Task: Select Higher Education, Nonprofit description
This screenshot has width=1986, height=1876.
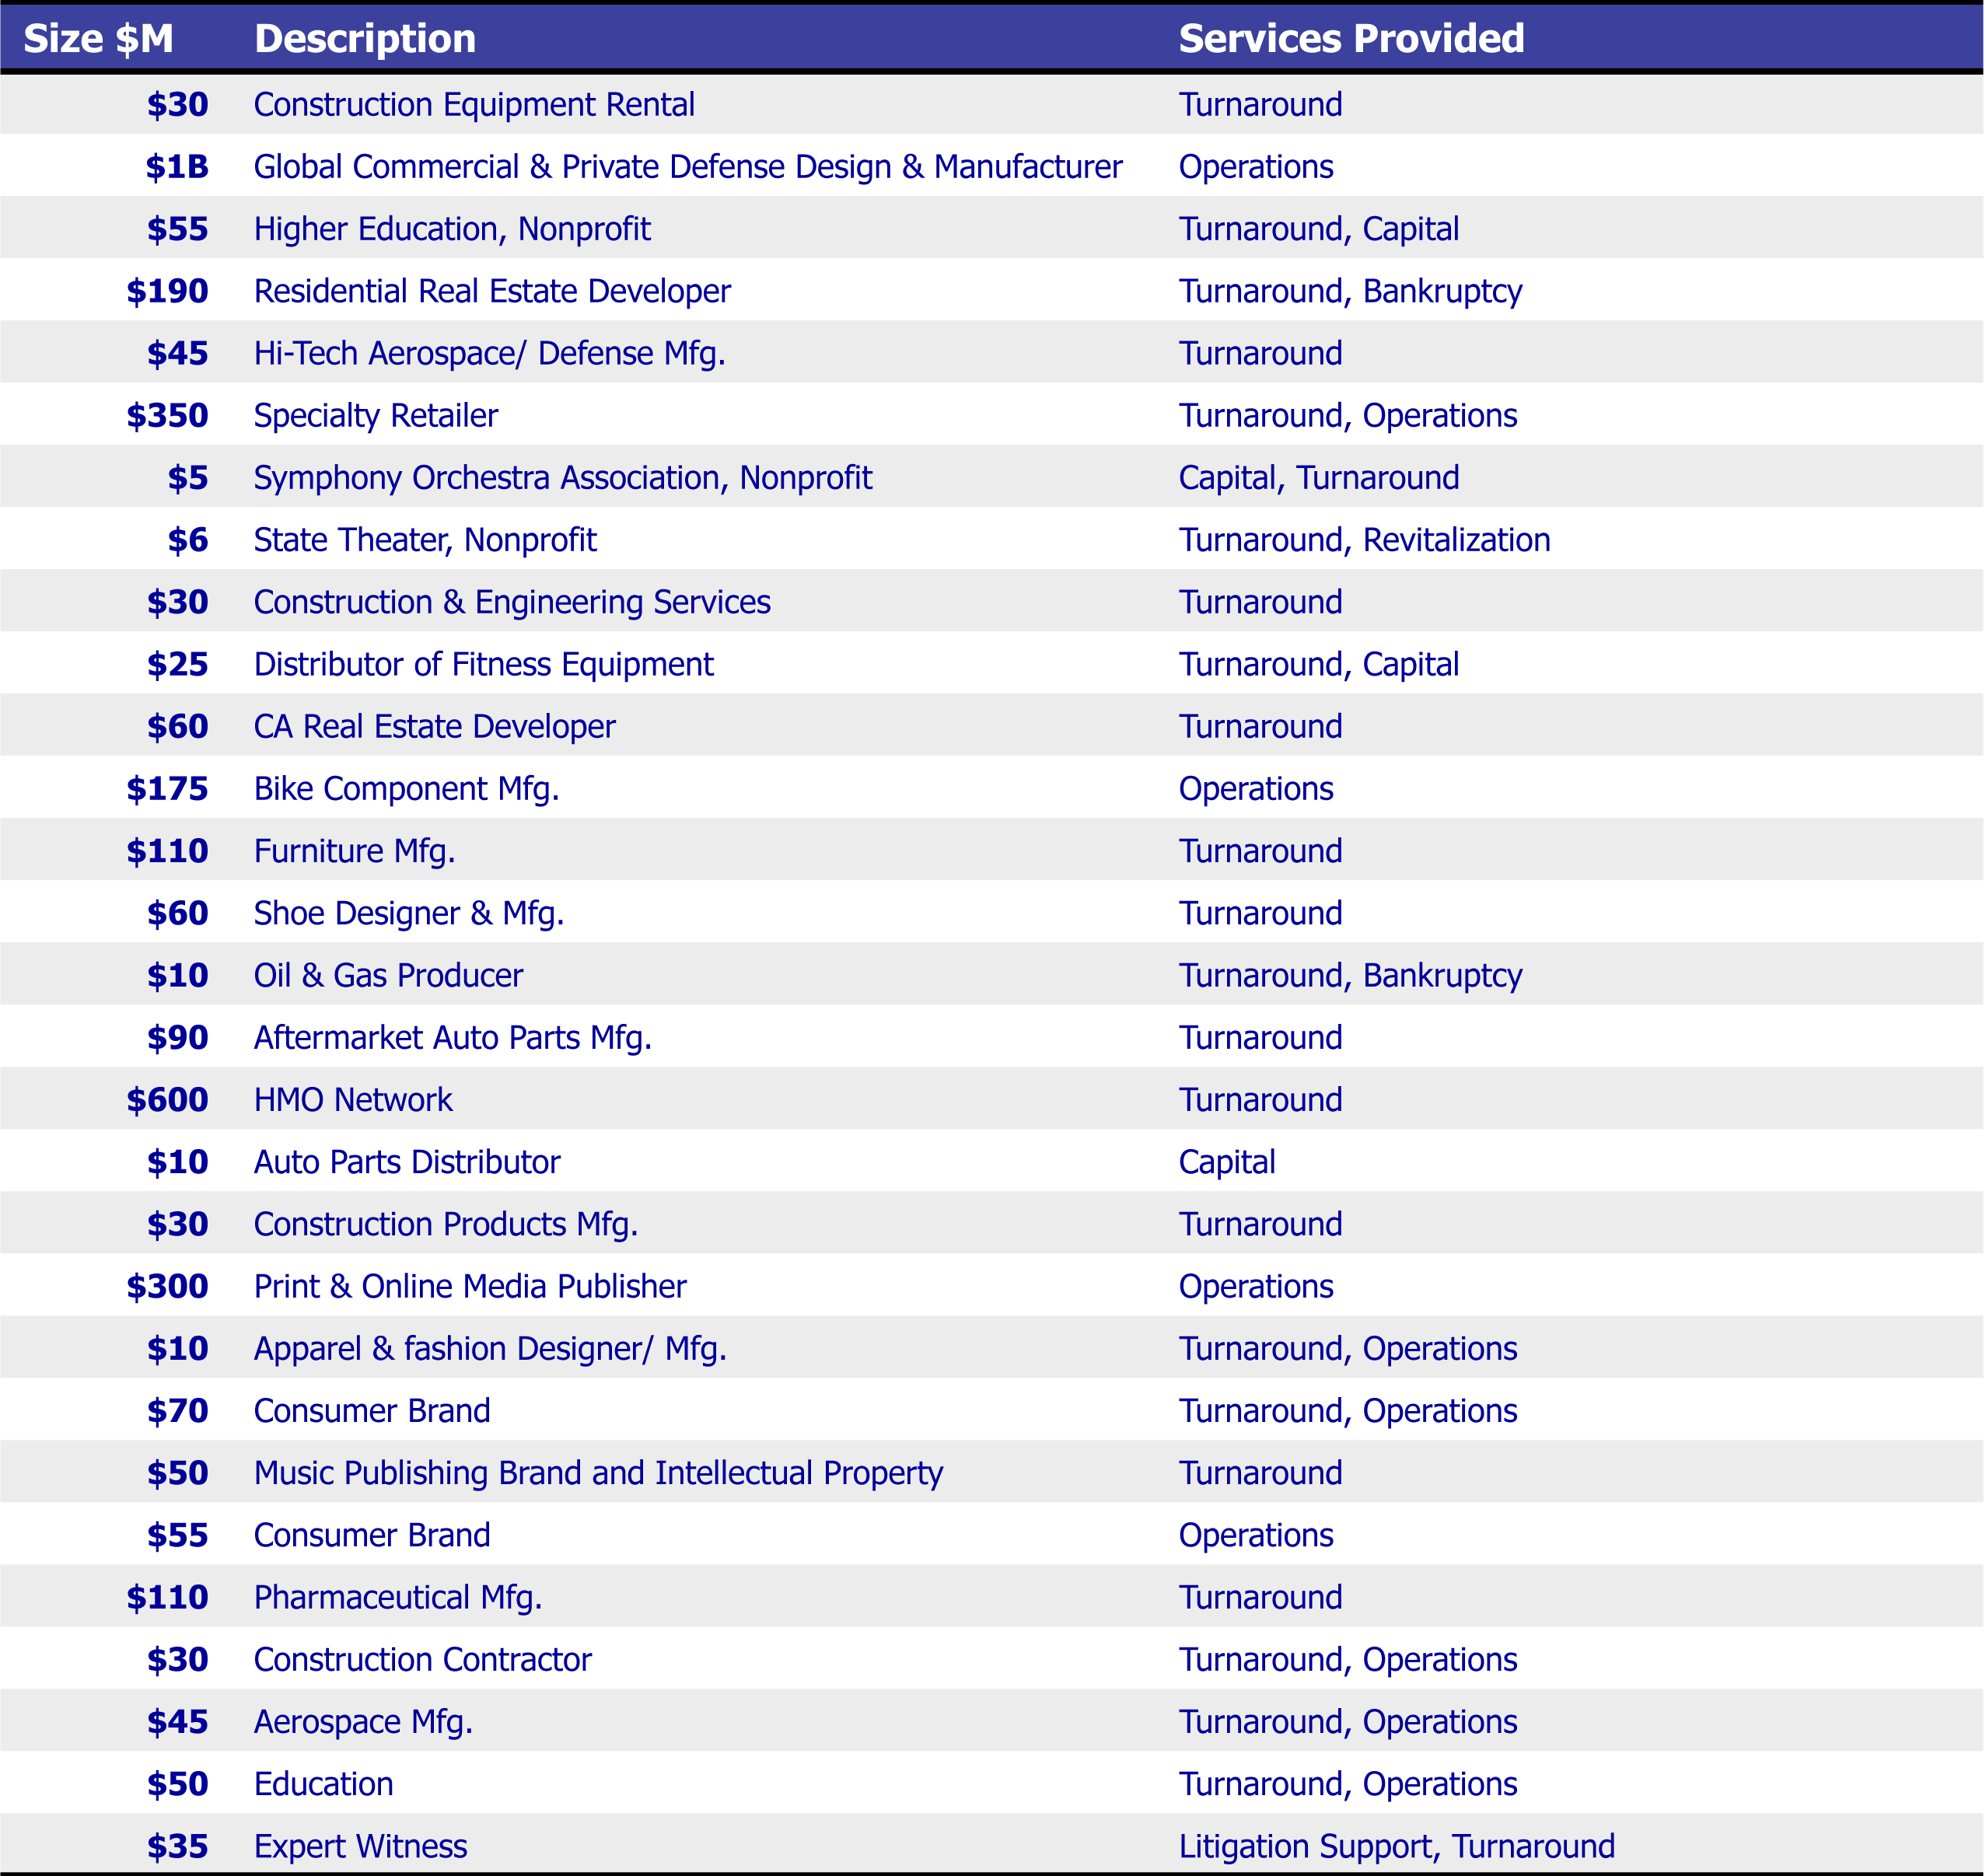Action: [x=452, y=229]
